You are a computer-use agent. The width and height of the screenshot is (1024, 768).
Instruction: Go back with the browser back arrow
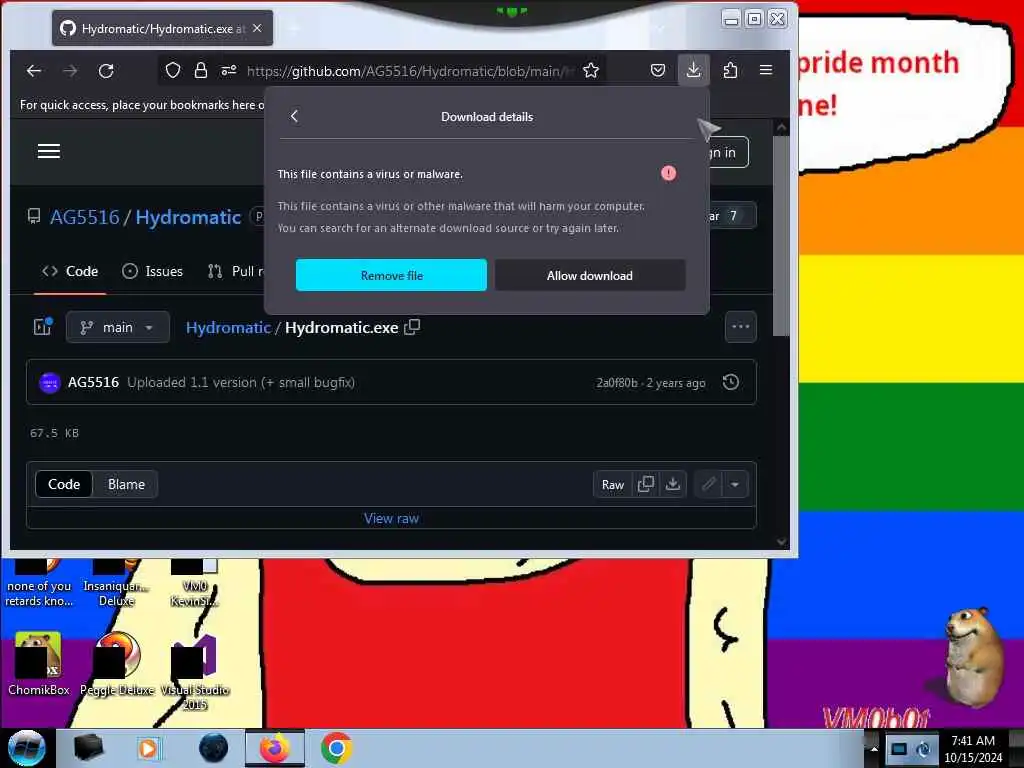tap(34, 71)
